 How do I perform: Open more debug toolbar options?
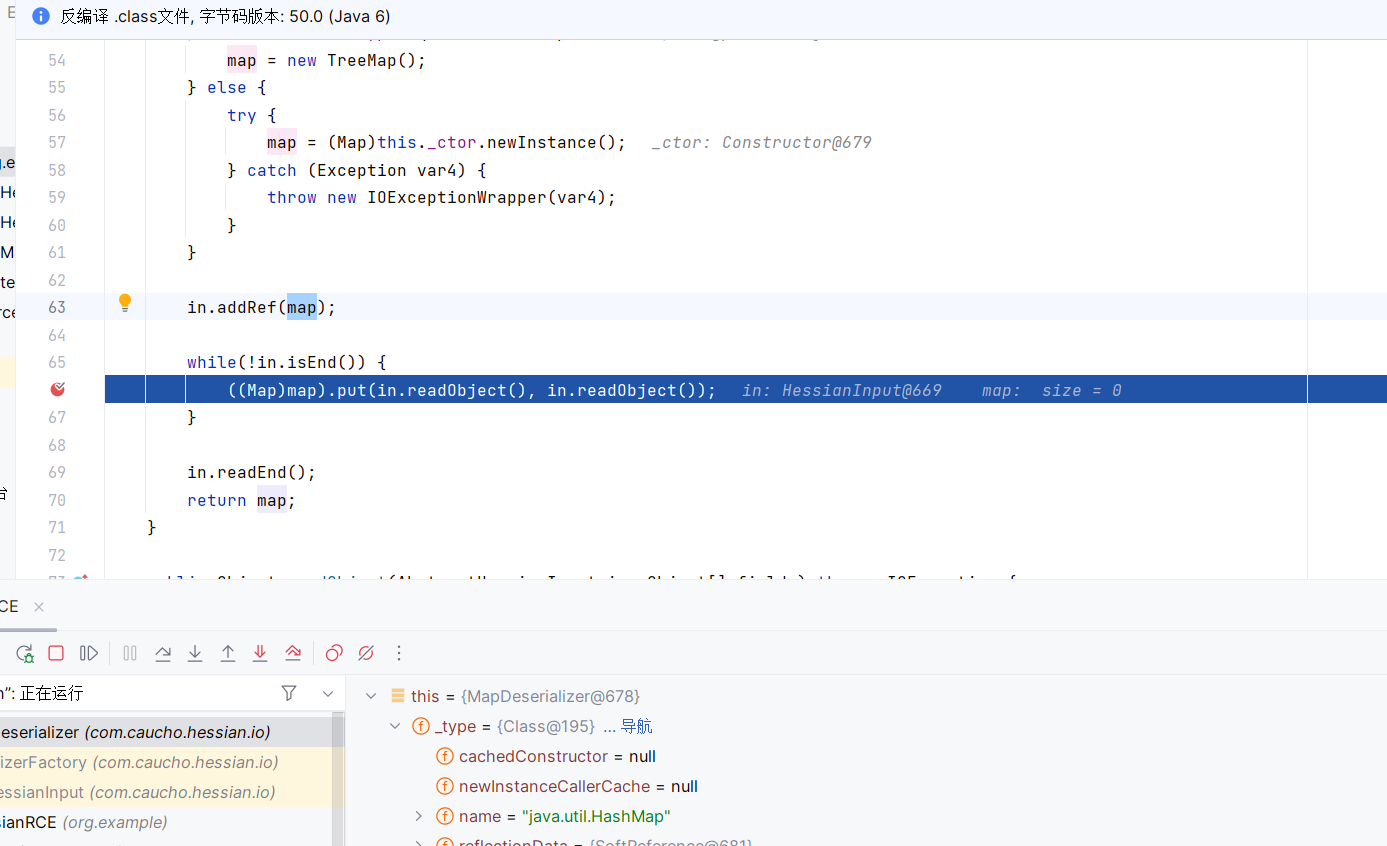(399, 653)
